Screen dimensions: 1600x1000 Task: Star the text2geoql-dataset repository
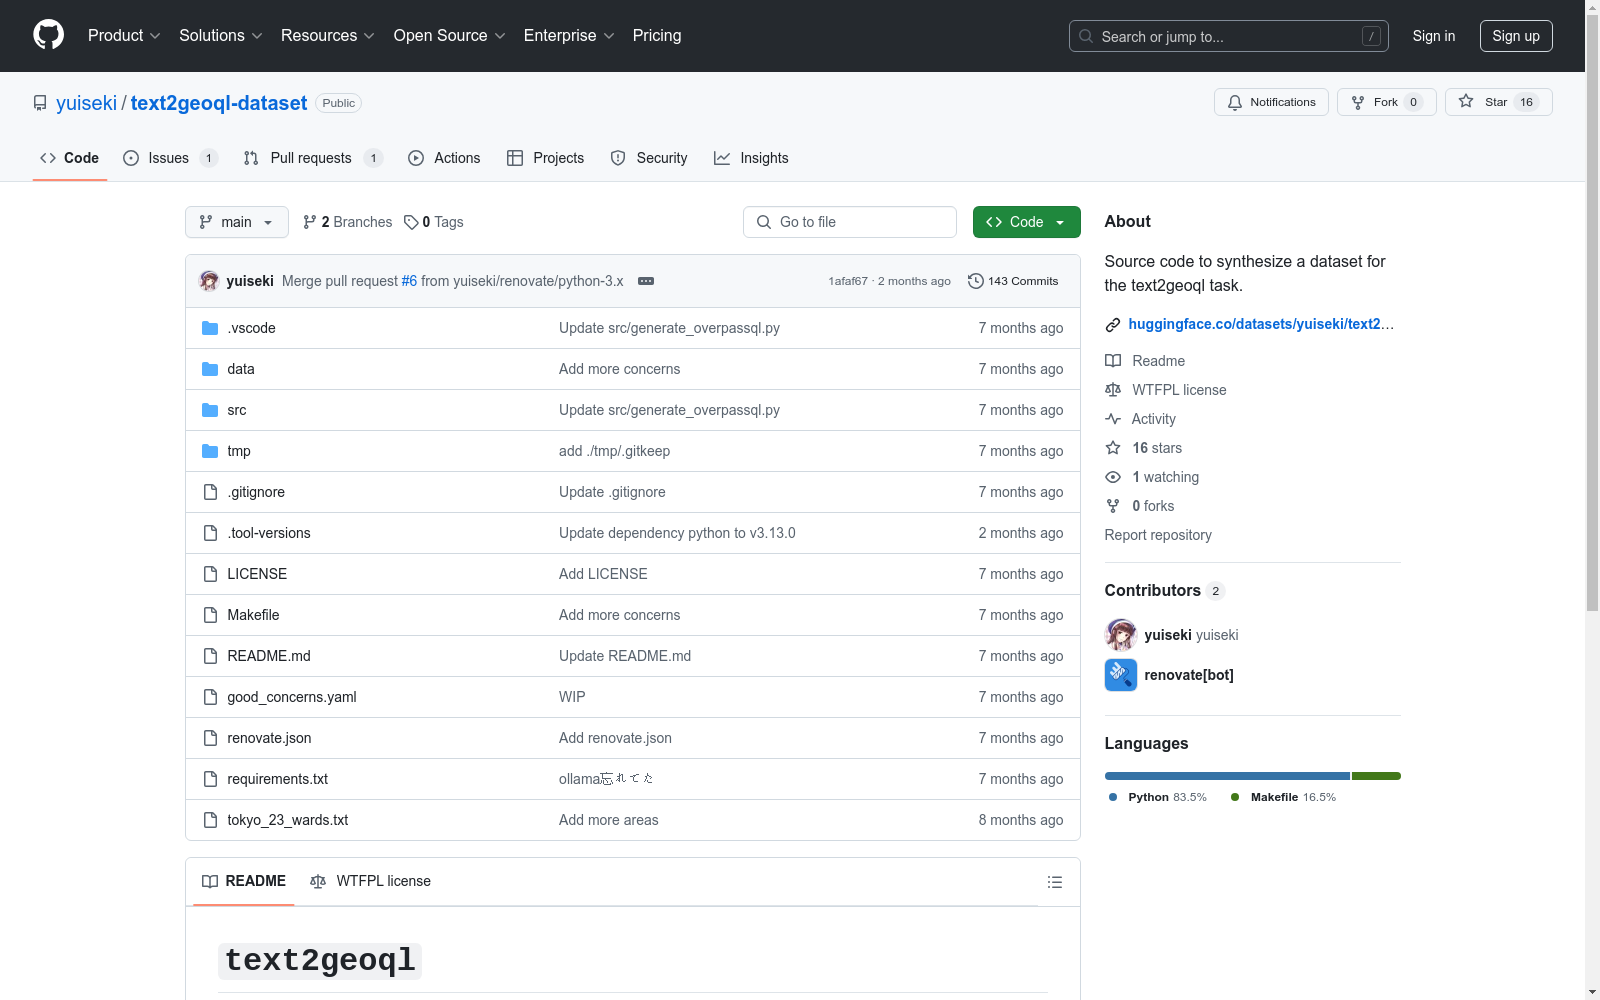click(1498, 102)
